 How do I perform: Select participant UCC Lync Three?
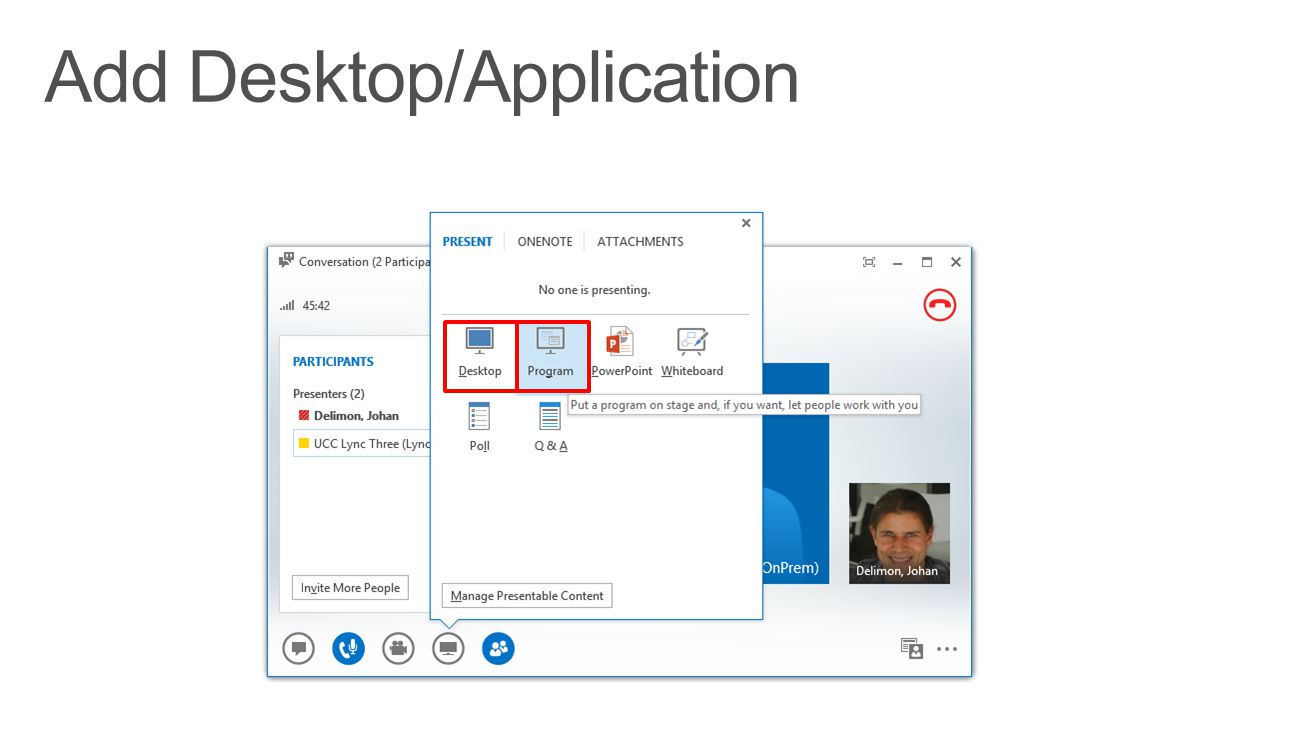tap(361, 443)
